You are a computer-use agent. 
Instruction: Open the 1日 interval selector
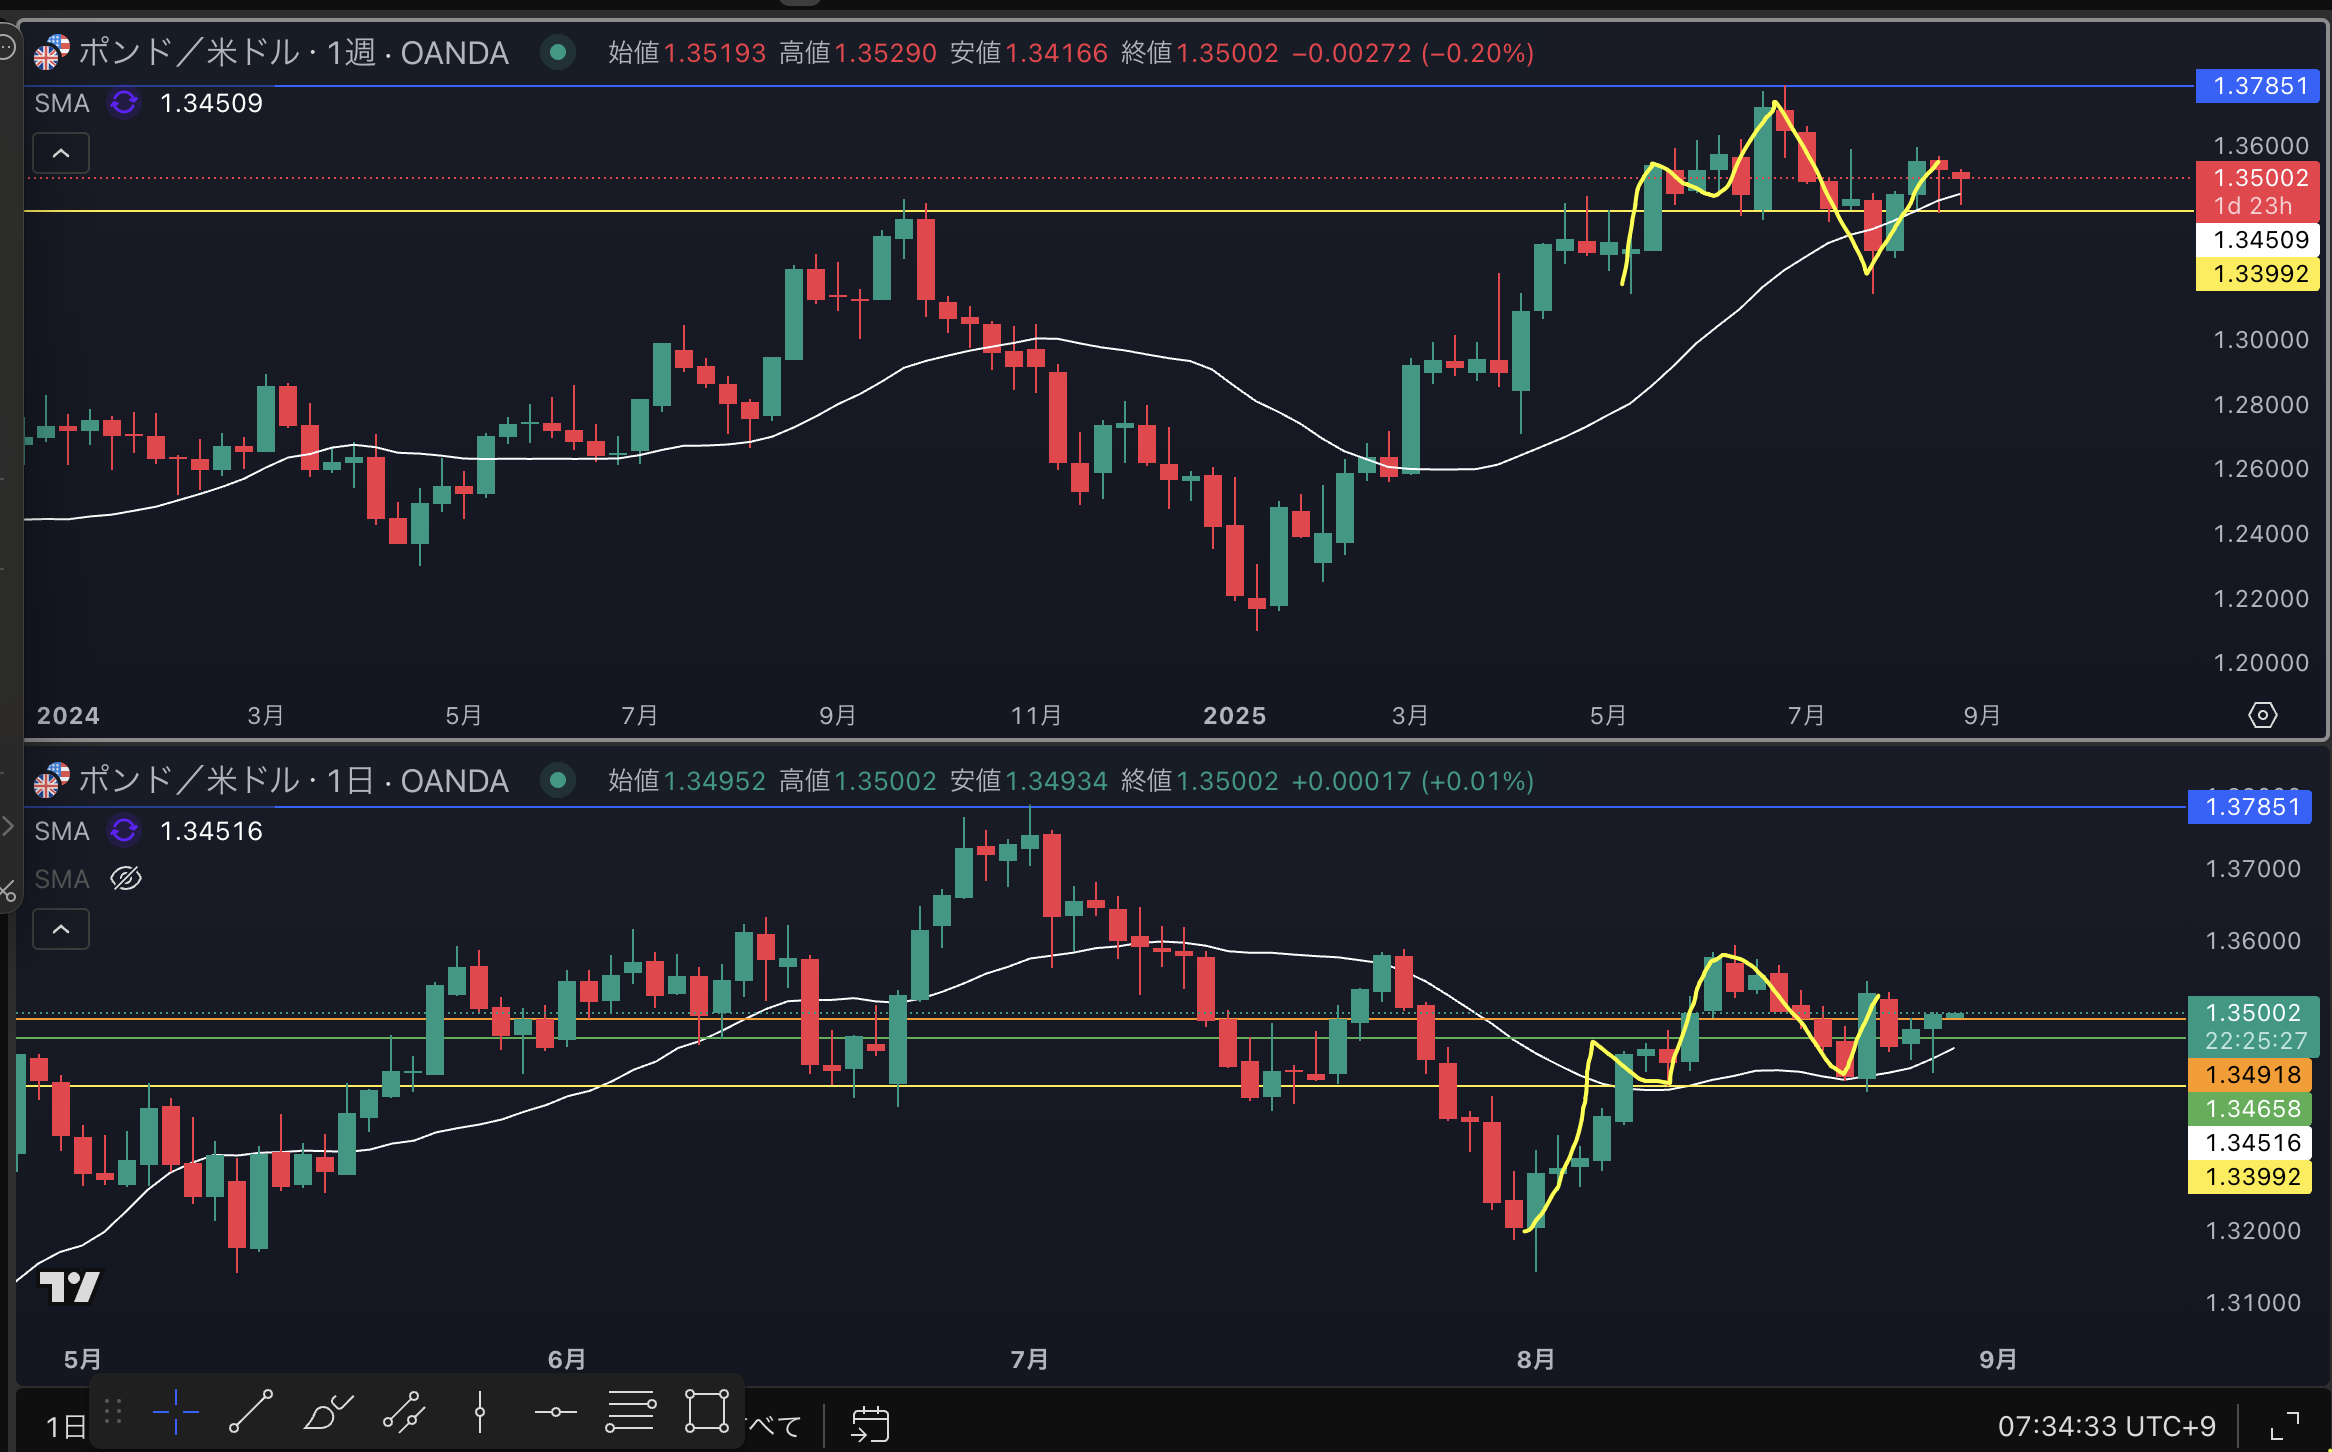66,1426
